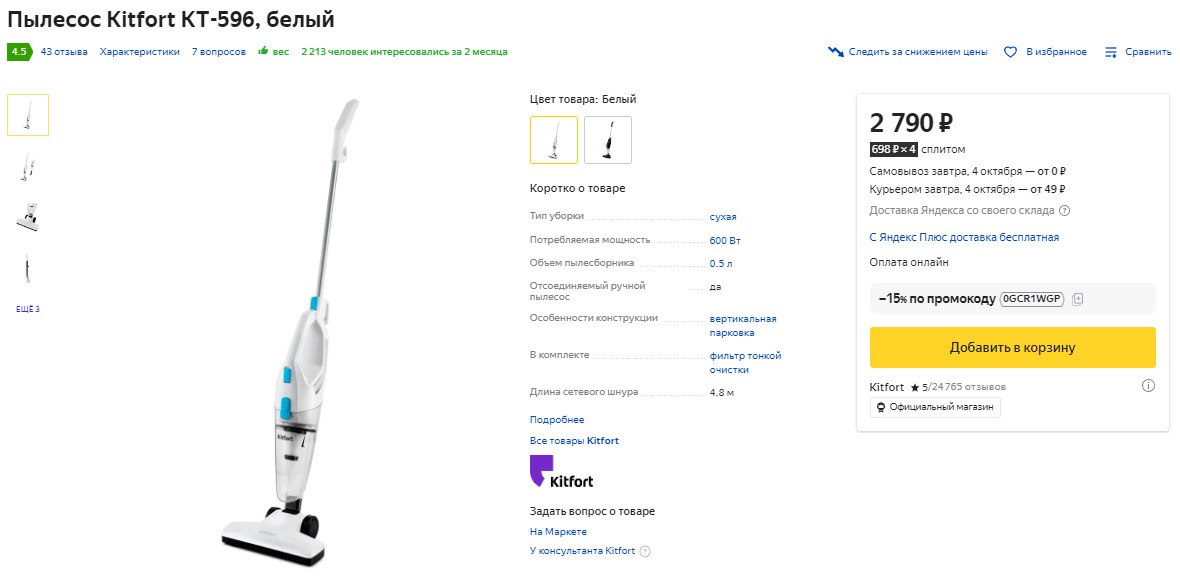Select the first product thumbnail

coord(28,115)
